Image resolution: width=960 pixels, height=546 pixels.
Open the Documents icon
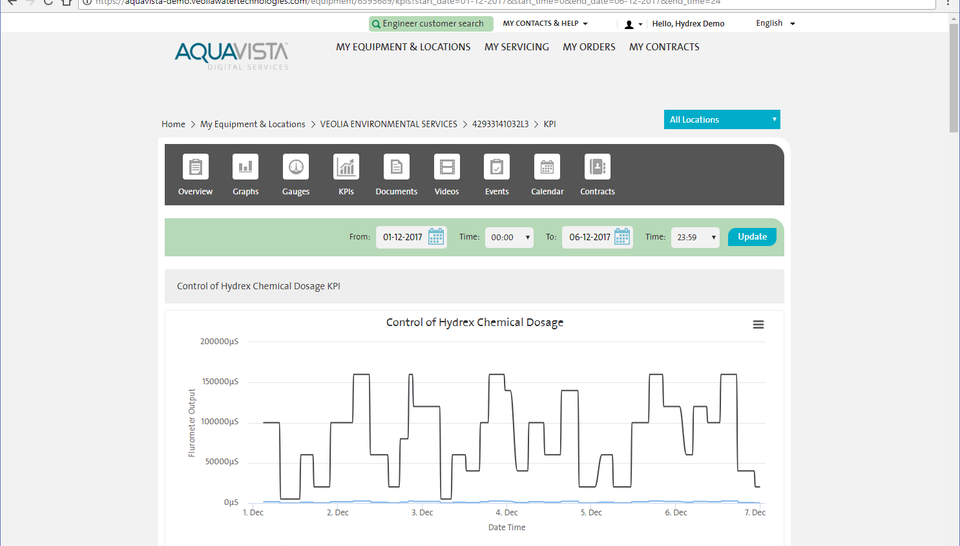(x=396, y=166)
